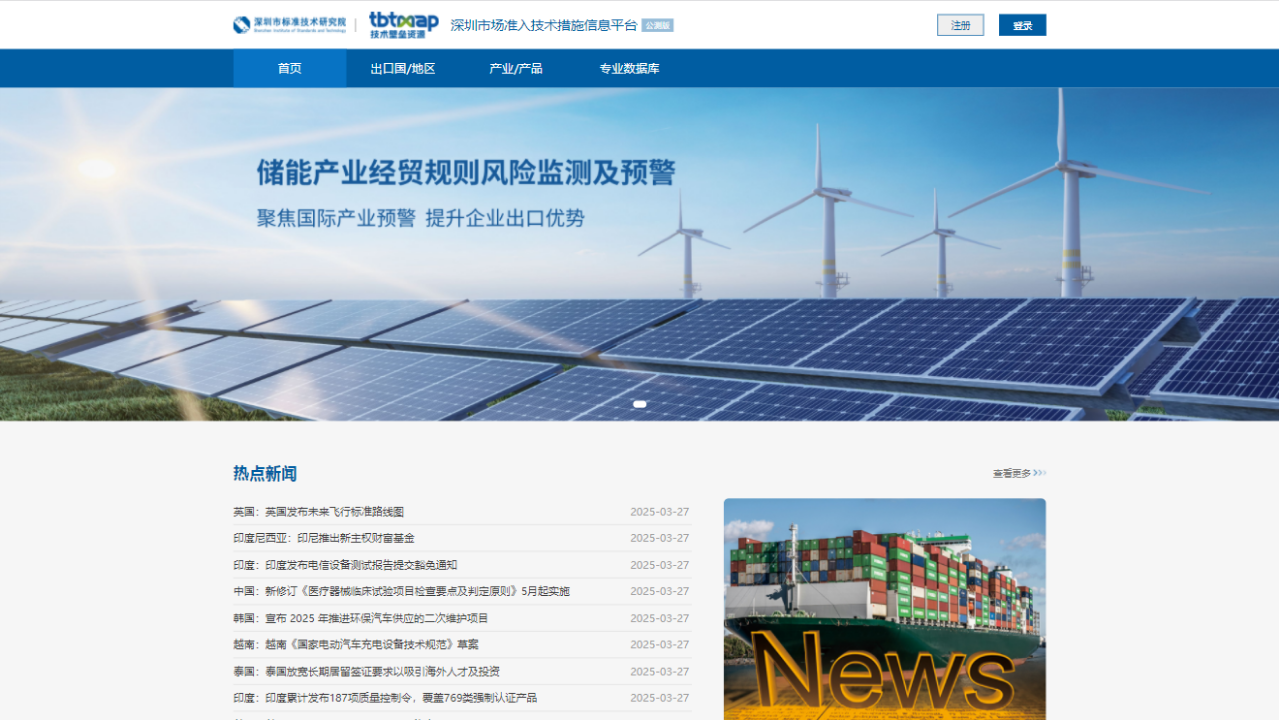Select the 首页 navigation tab
Image resolution: width=1279 pixels, height=720 pixels.
pyautogui.click(x=289, y=69)
